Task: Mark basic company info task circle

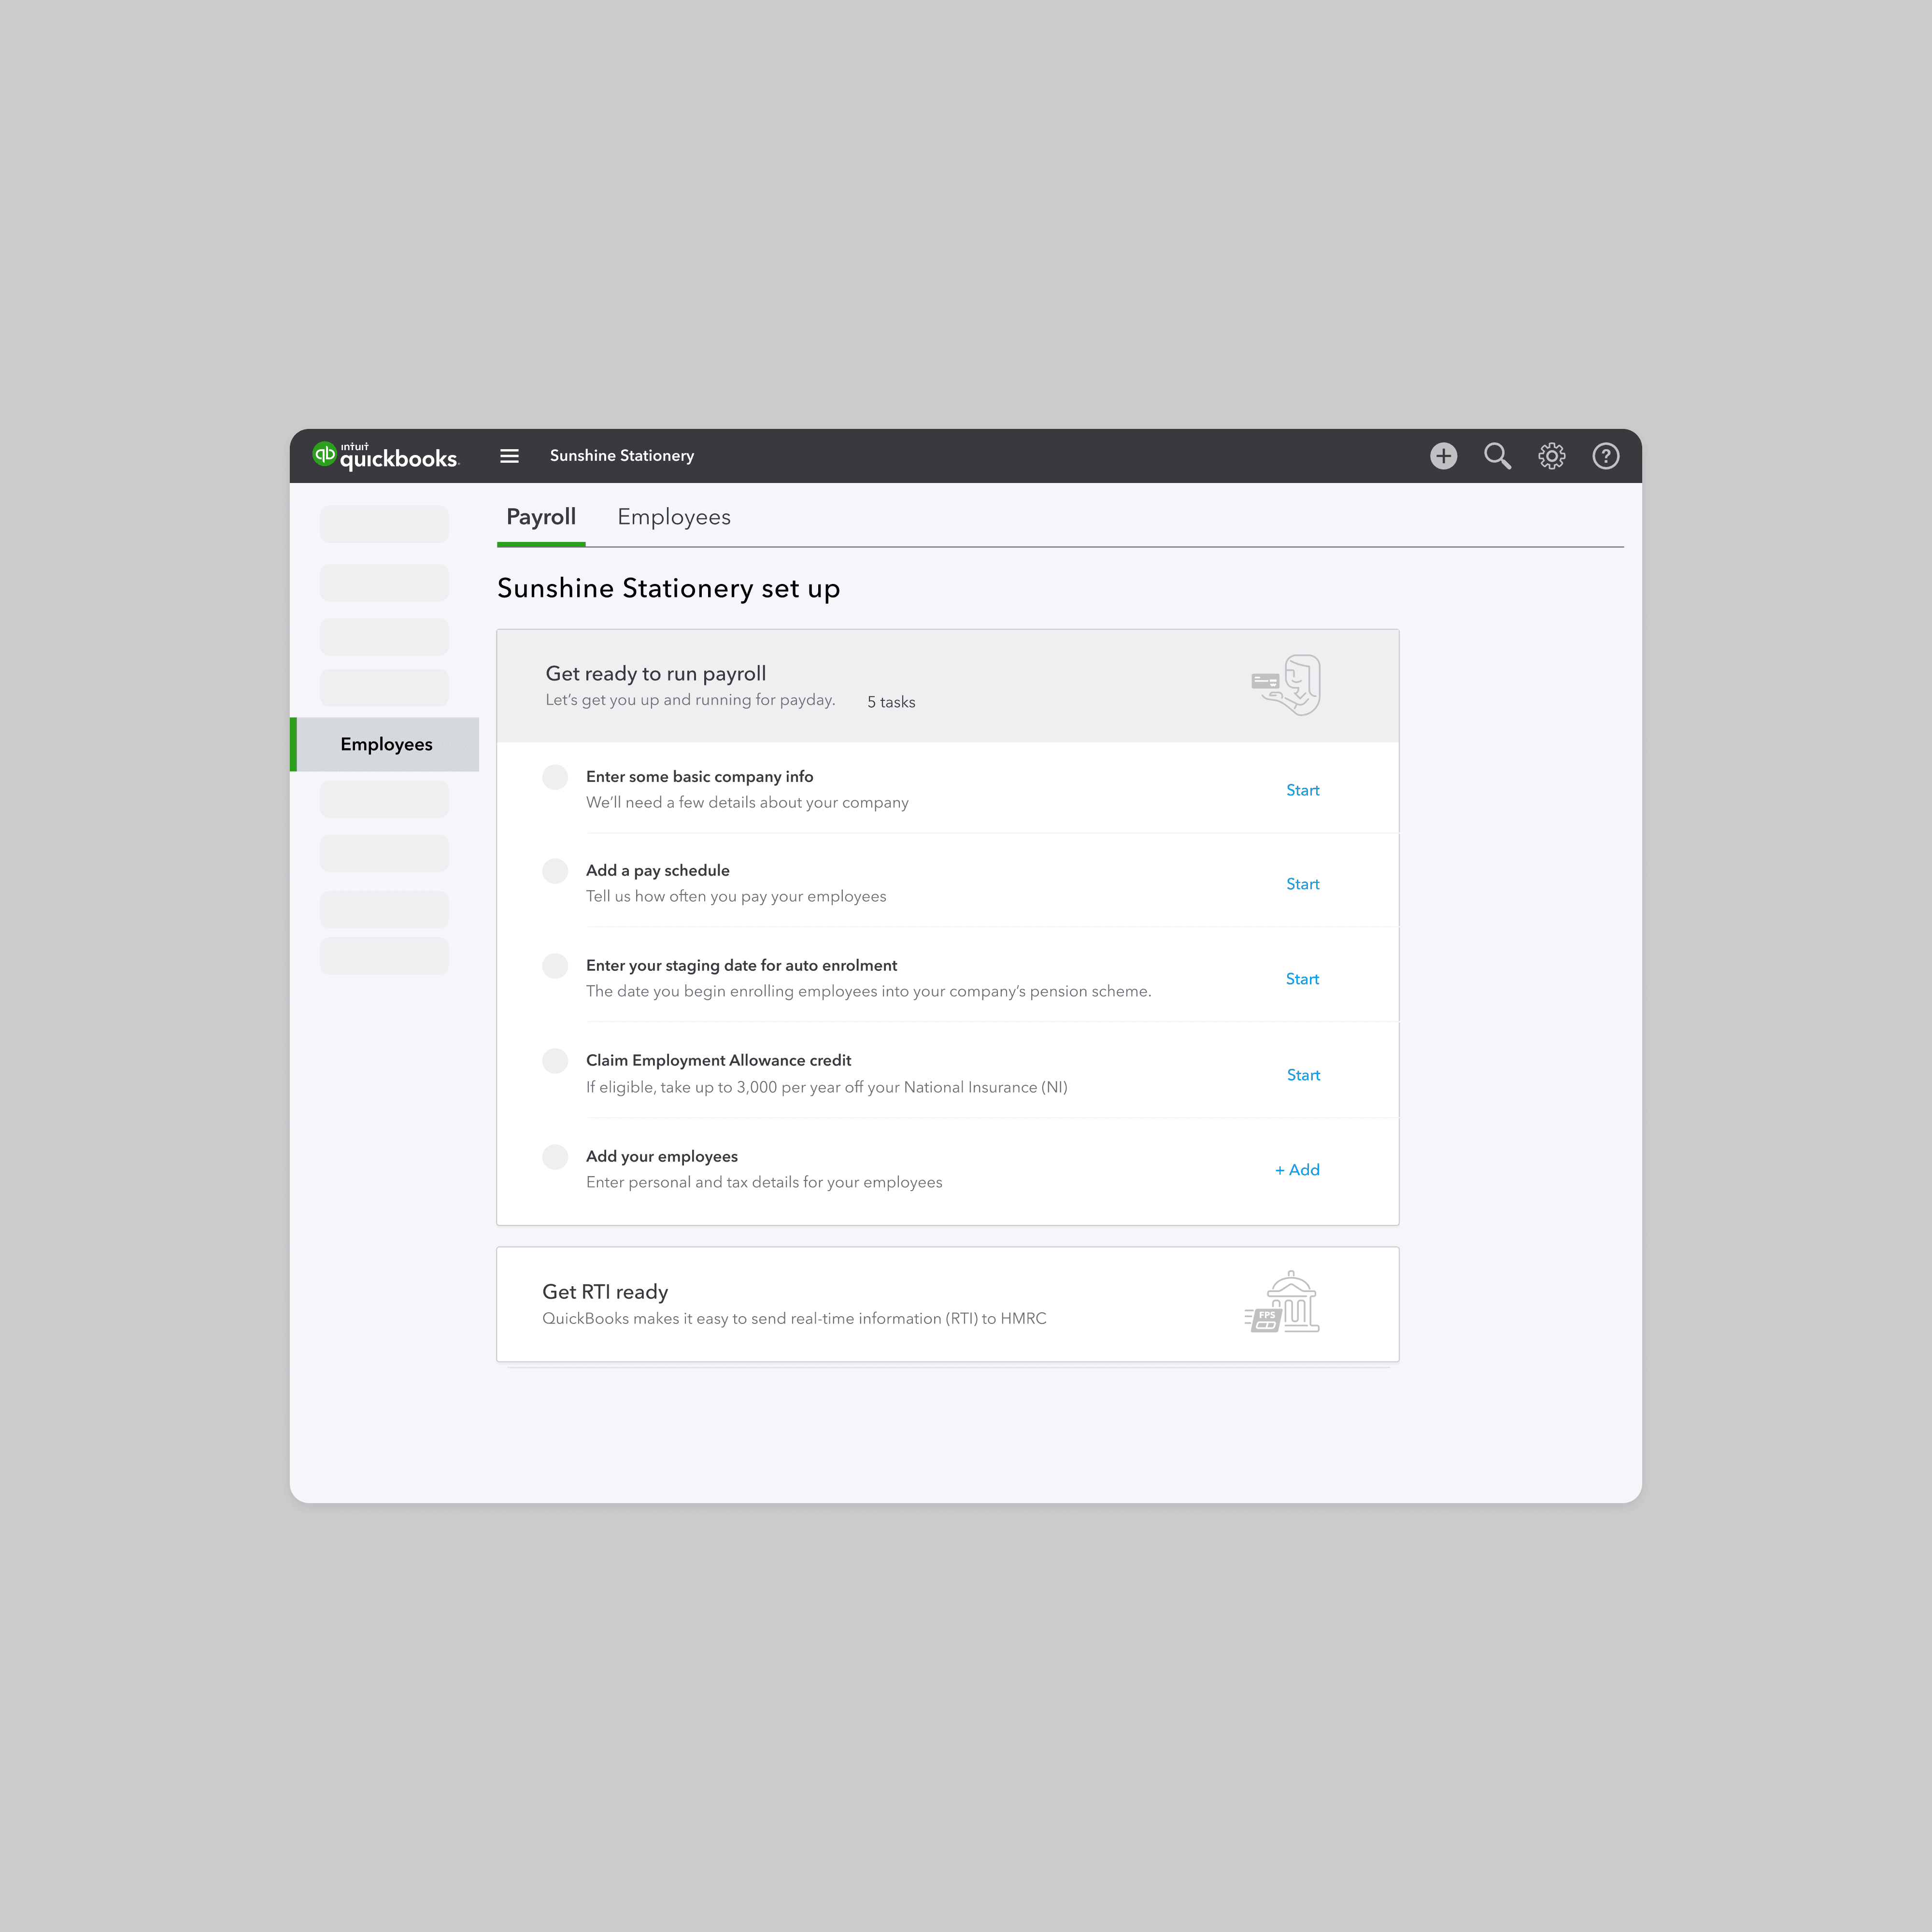Action: tap(555, 777)
